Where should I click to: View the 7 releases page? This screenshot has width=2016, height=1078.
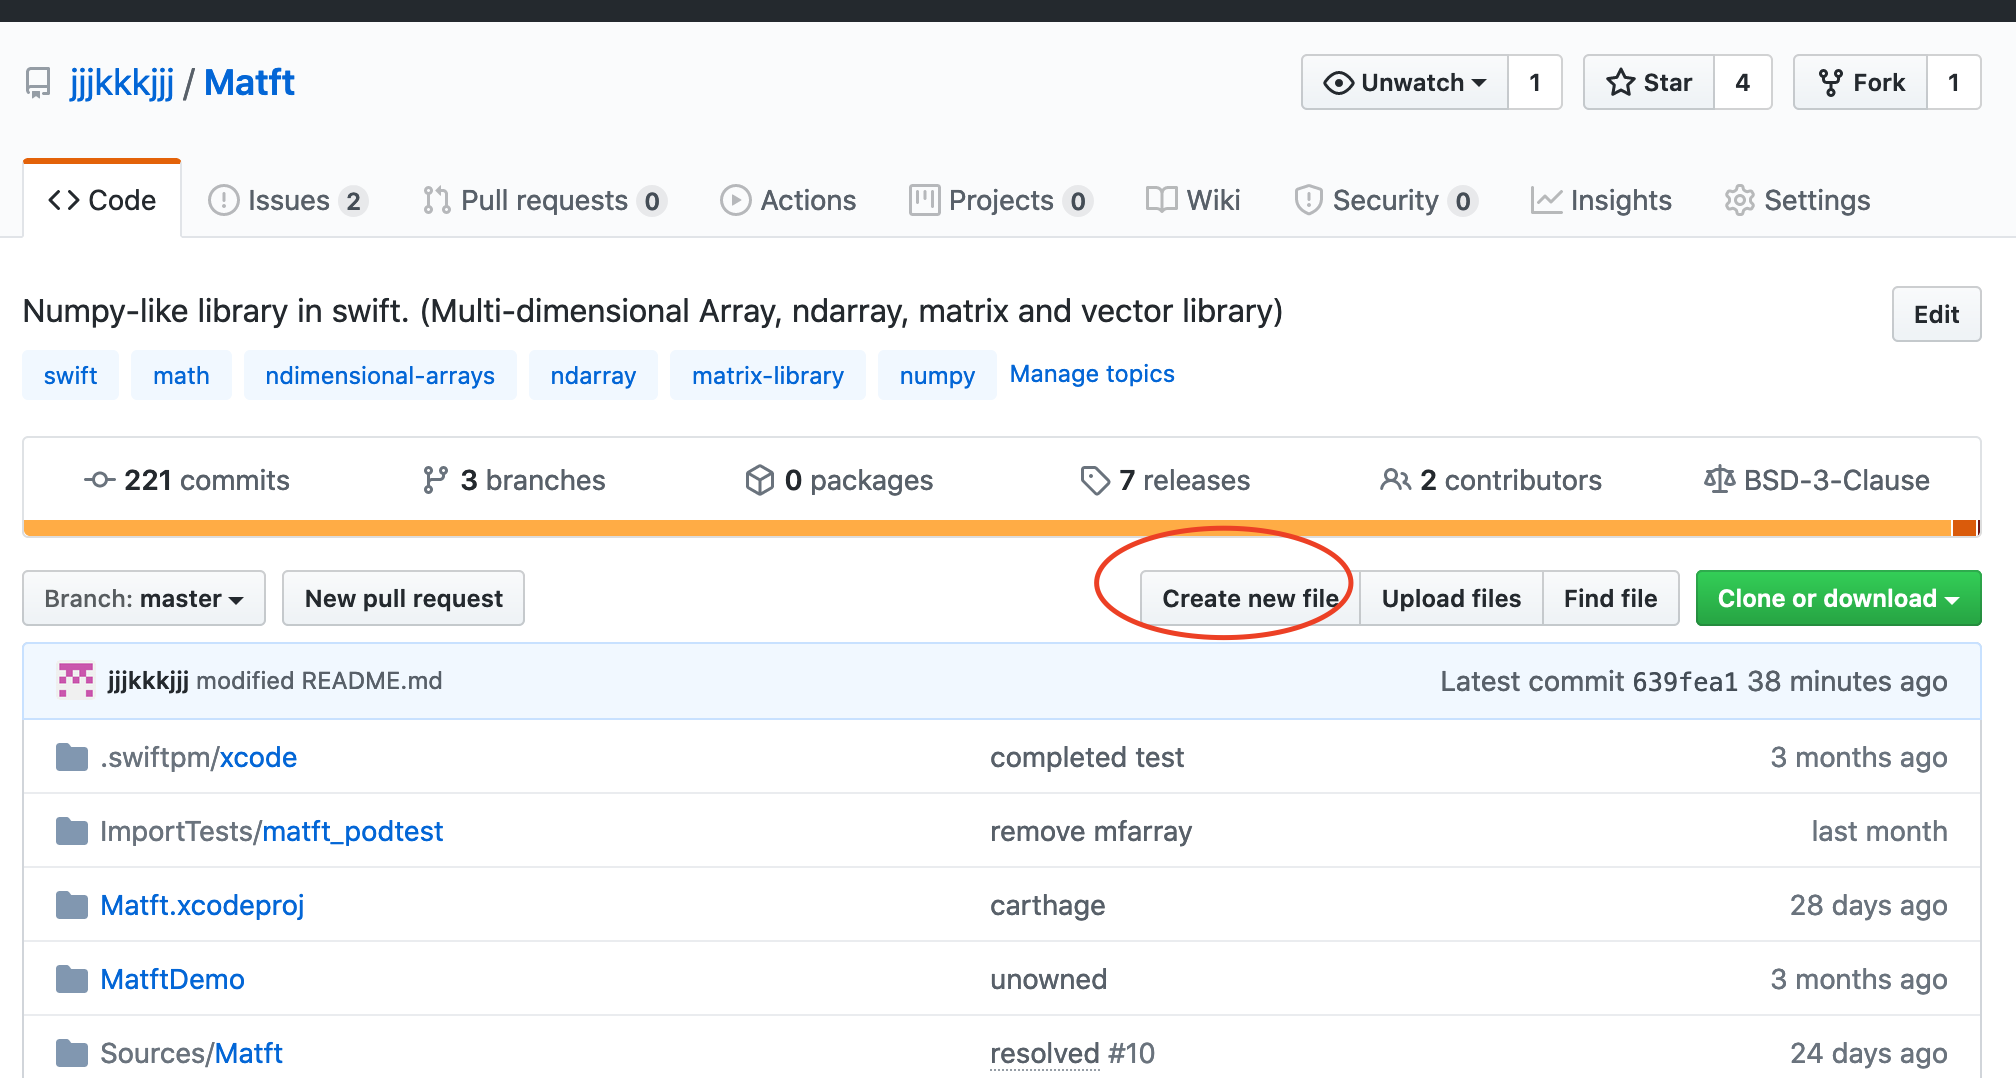tap(1165, 480)
